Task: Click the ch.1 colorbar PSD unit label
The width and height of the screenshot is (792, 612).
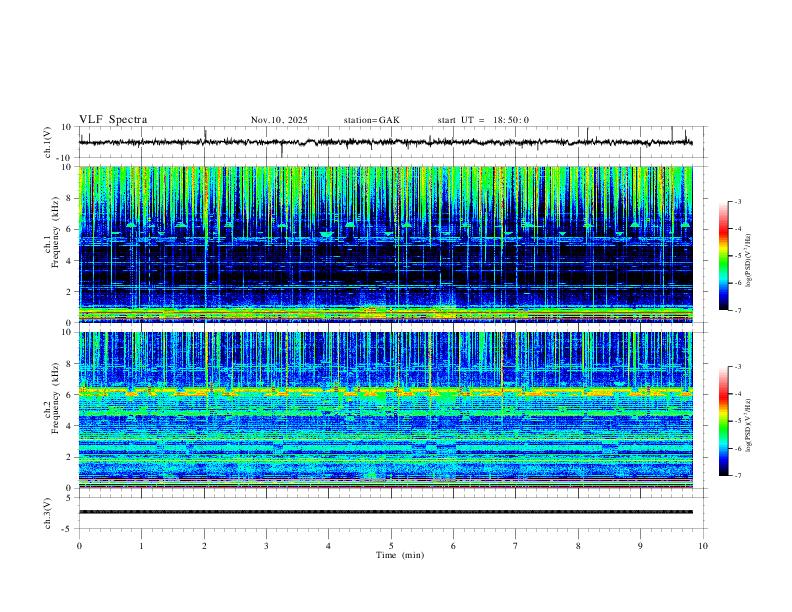Action: [x=749, y=261]
